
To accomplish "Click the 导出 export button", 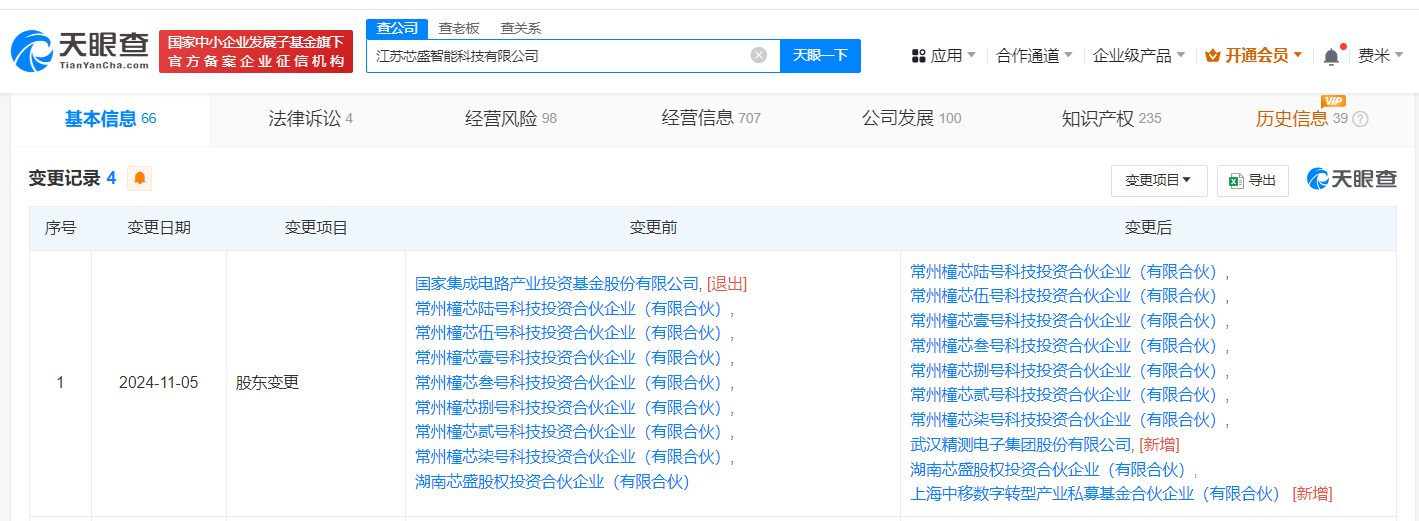I will (1253, 180).
